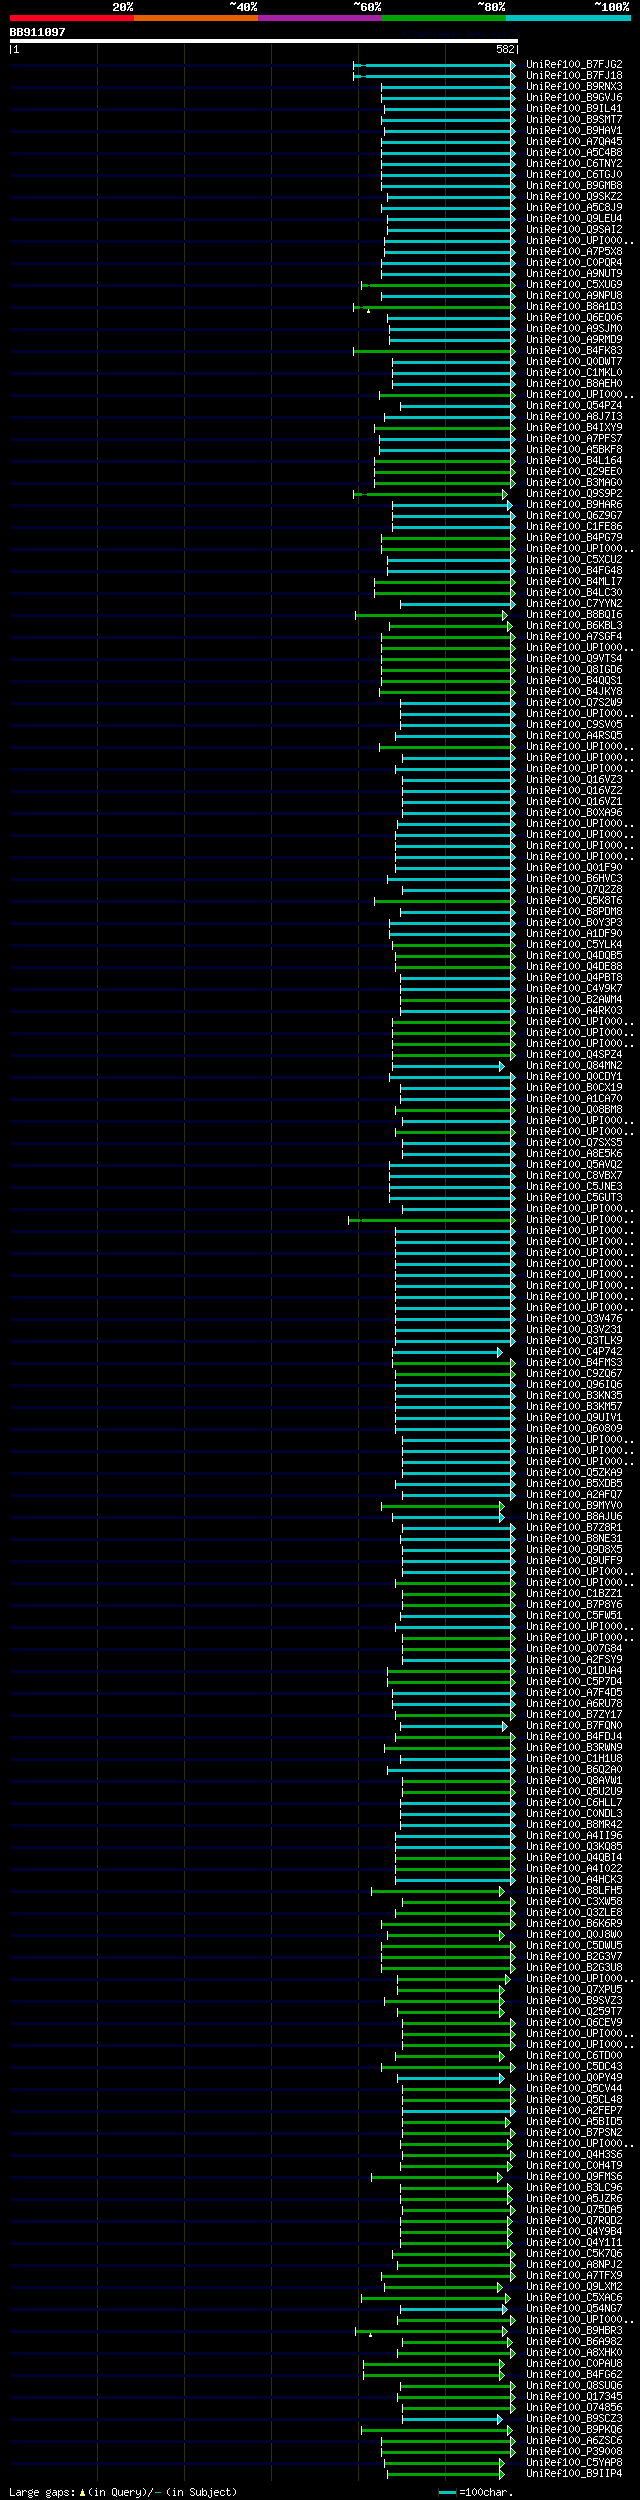Click UniRef100_C5XUG9 label

(574, 284)
